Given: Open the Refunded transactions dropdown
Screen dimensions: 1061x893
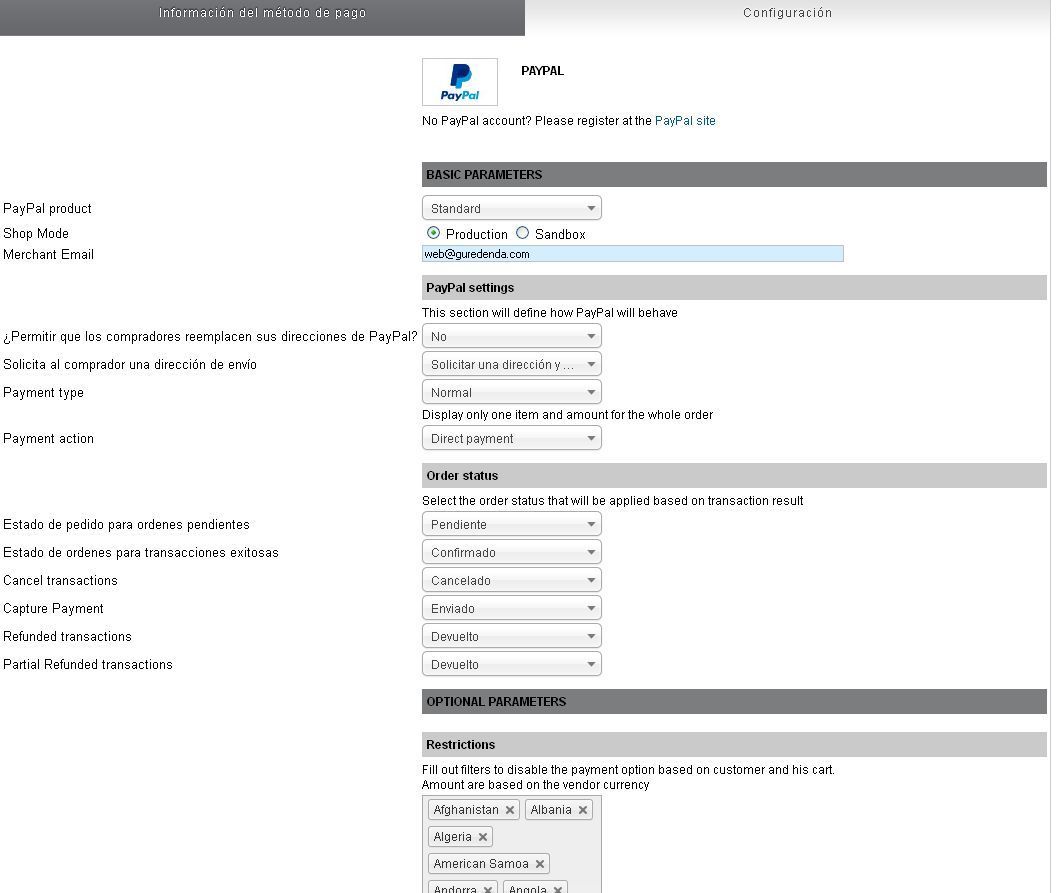Looking at the screenshot, I should point(512,637).
